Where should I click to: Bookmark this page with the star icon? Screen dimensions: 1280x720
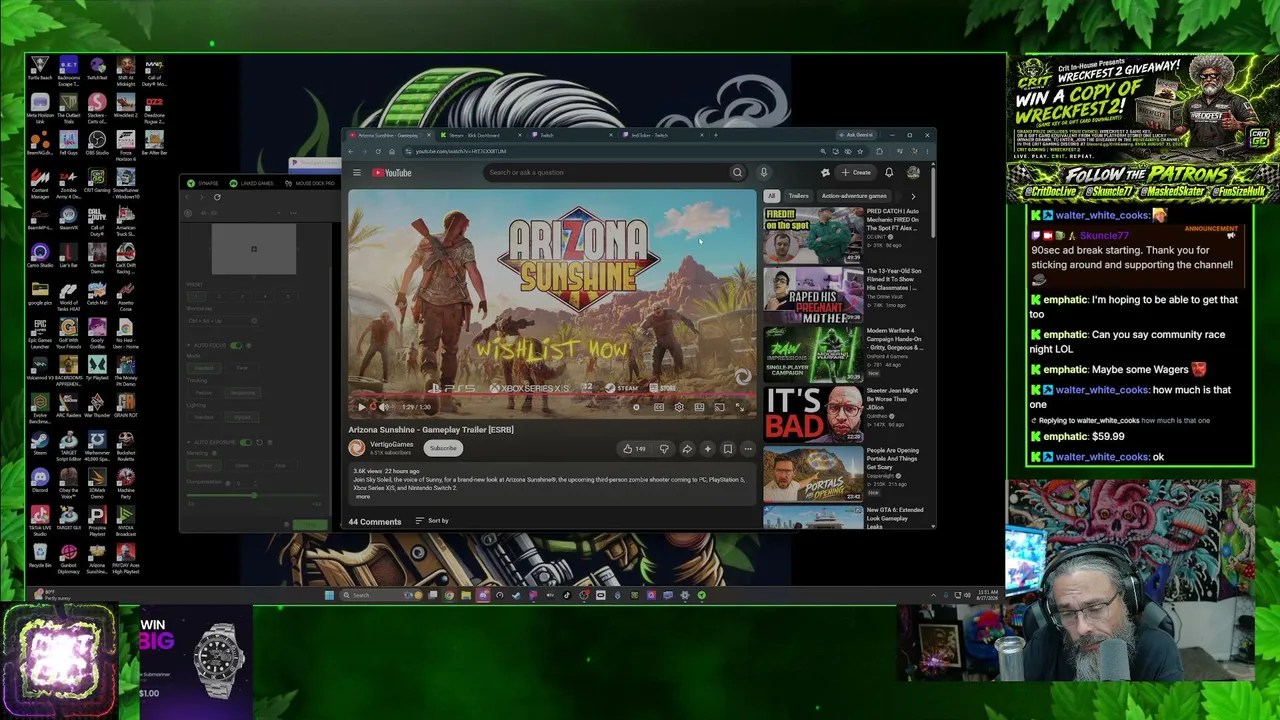coord(861,151)
